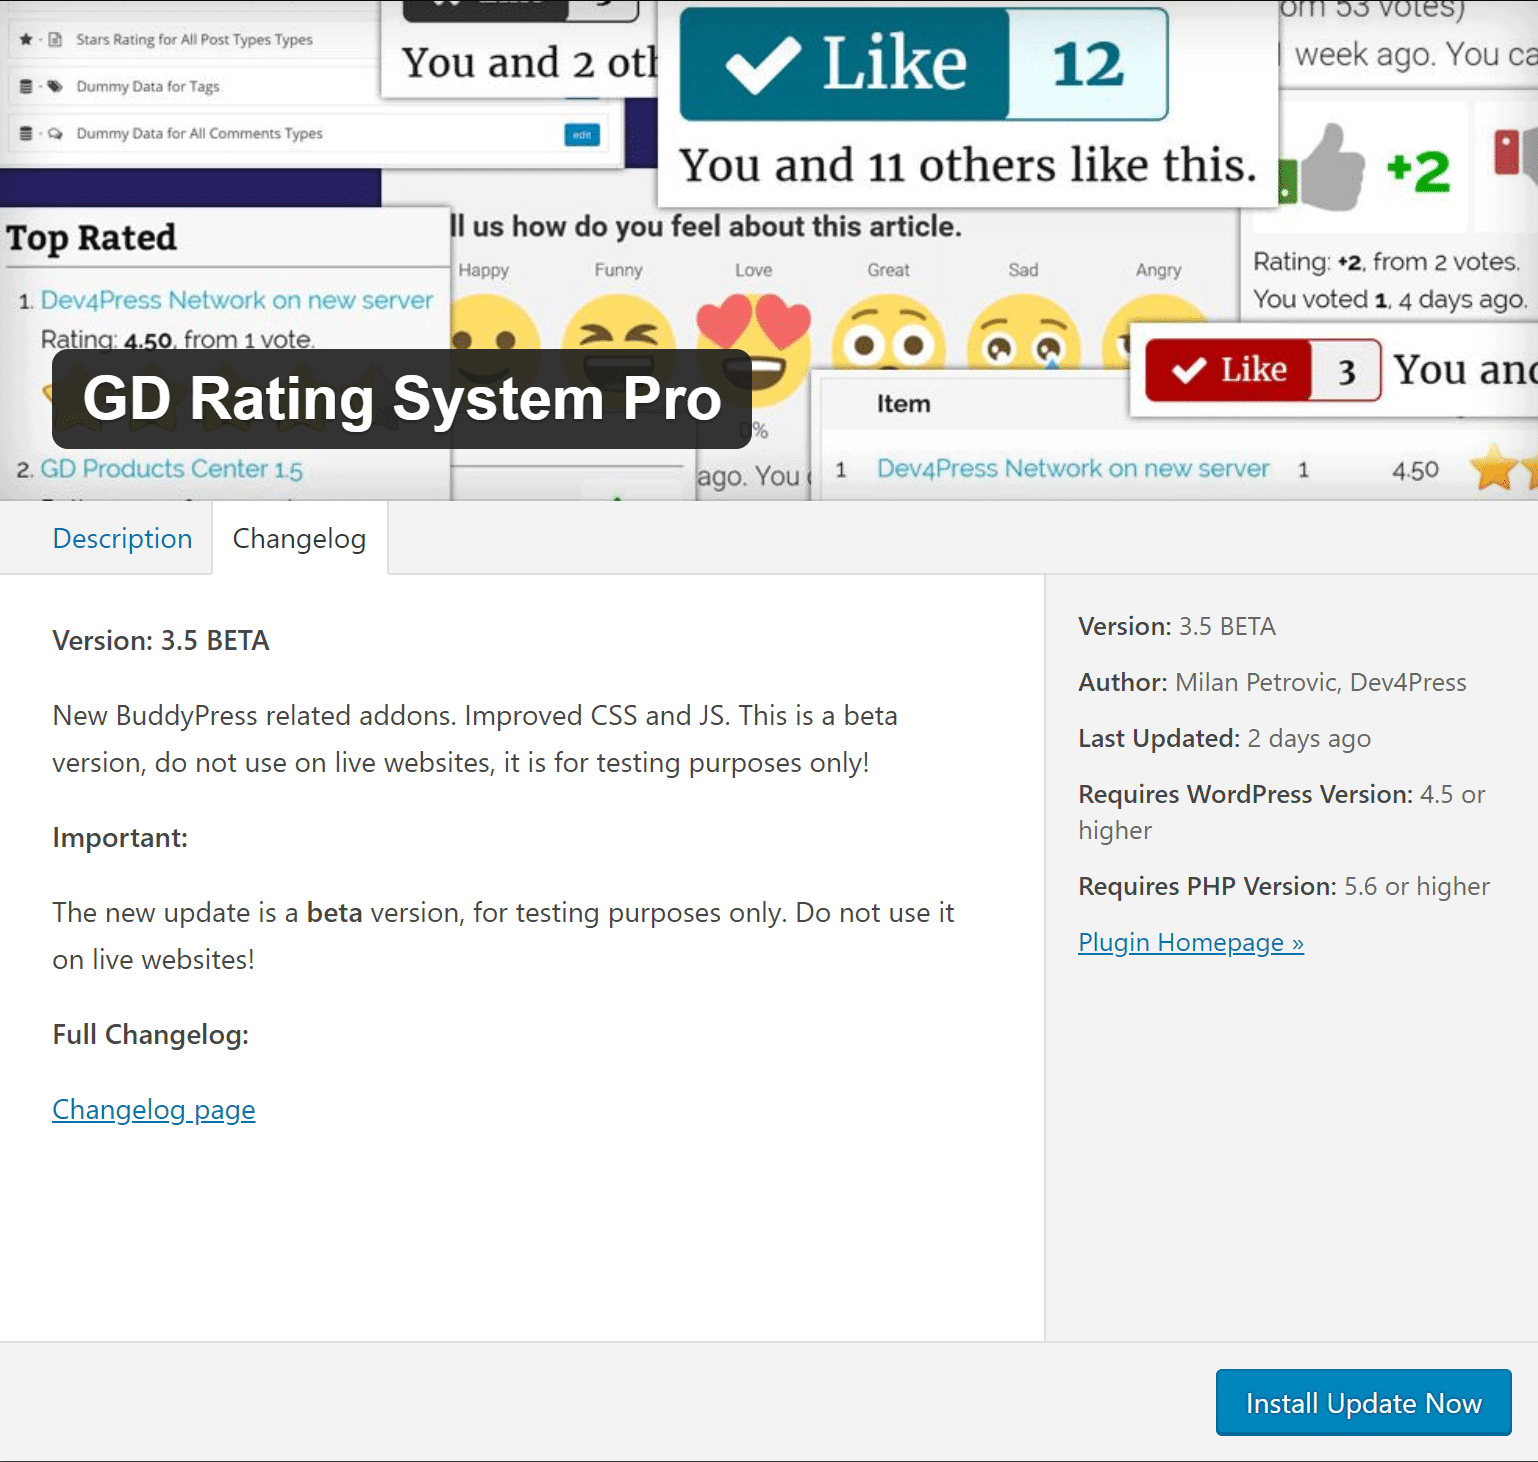Click the Important: heading
This screenshot has height=1462, width=1538.
[x=120, y=837]
